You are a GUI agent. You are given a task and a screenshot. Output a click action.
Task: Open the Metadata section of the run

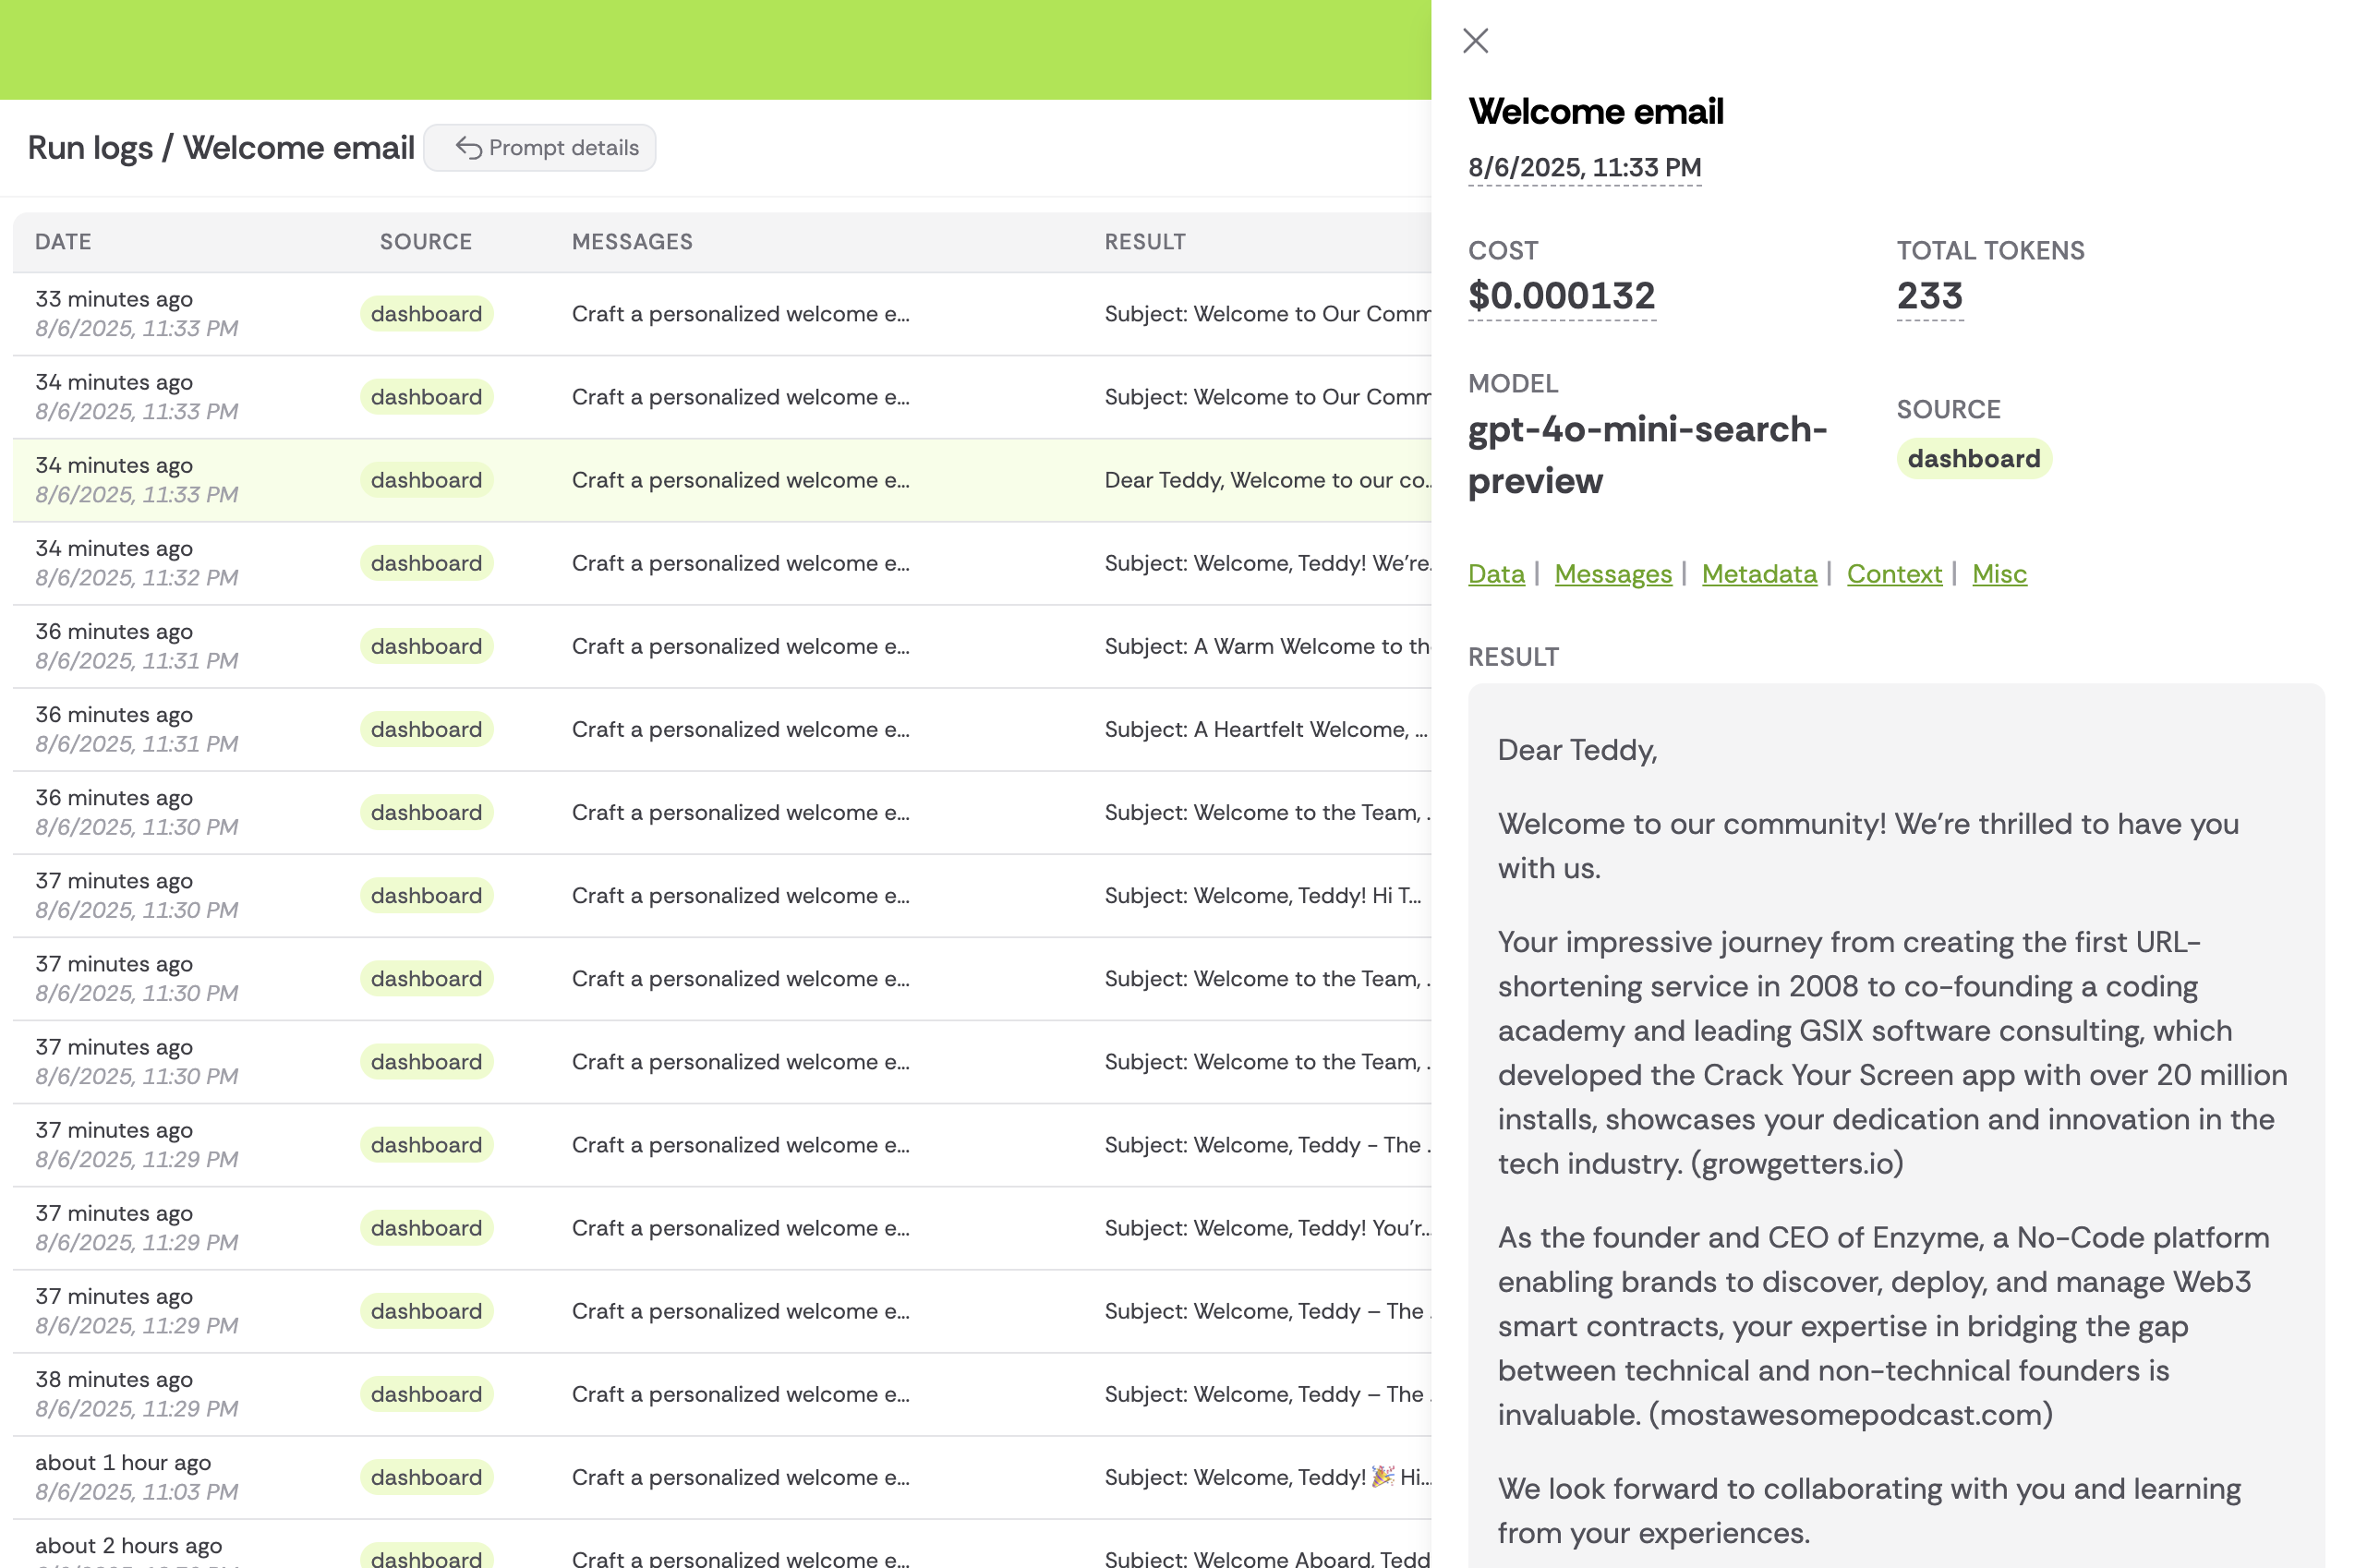coord(1759,573)
